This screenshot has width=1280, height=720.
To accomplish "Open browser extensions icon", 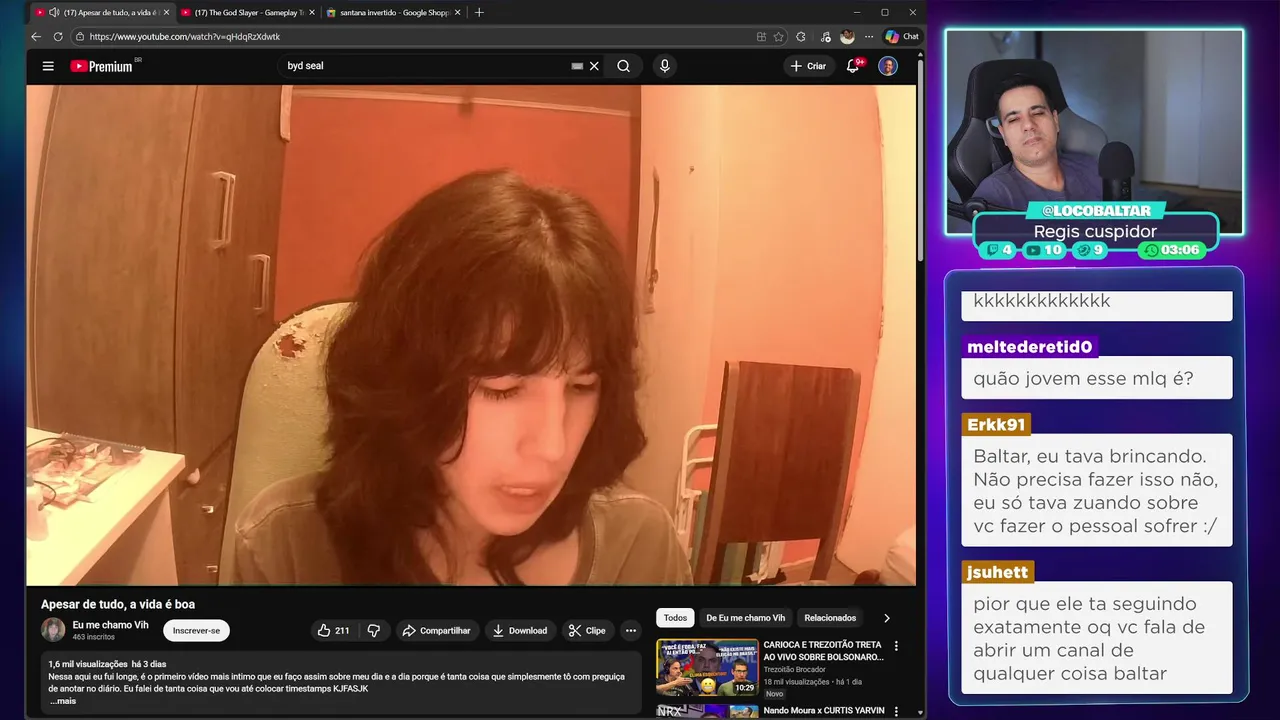I will [x=801, y=36].
